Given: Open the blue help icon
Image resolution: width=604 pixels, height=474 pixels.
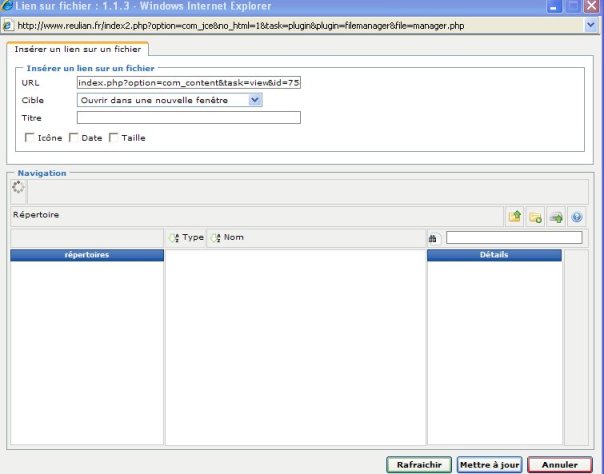Looking at the screenshot, I should 576,216.
